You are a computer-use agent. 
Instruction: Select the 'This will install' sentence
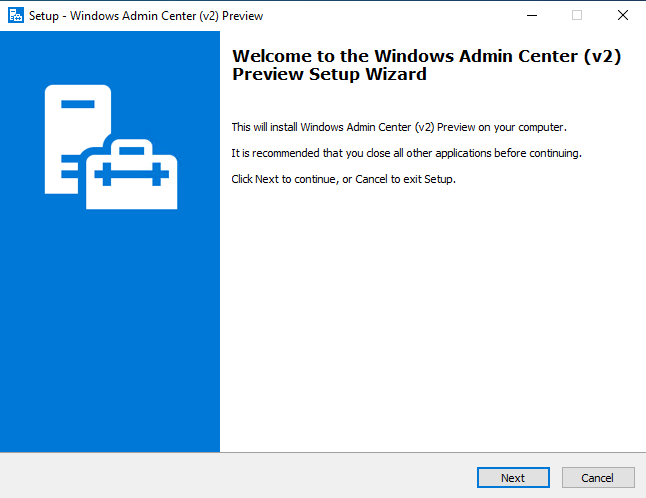[399, 127]
